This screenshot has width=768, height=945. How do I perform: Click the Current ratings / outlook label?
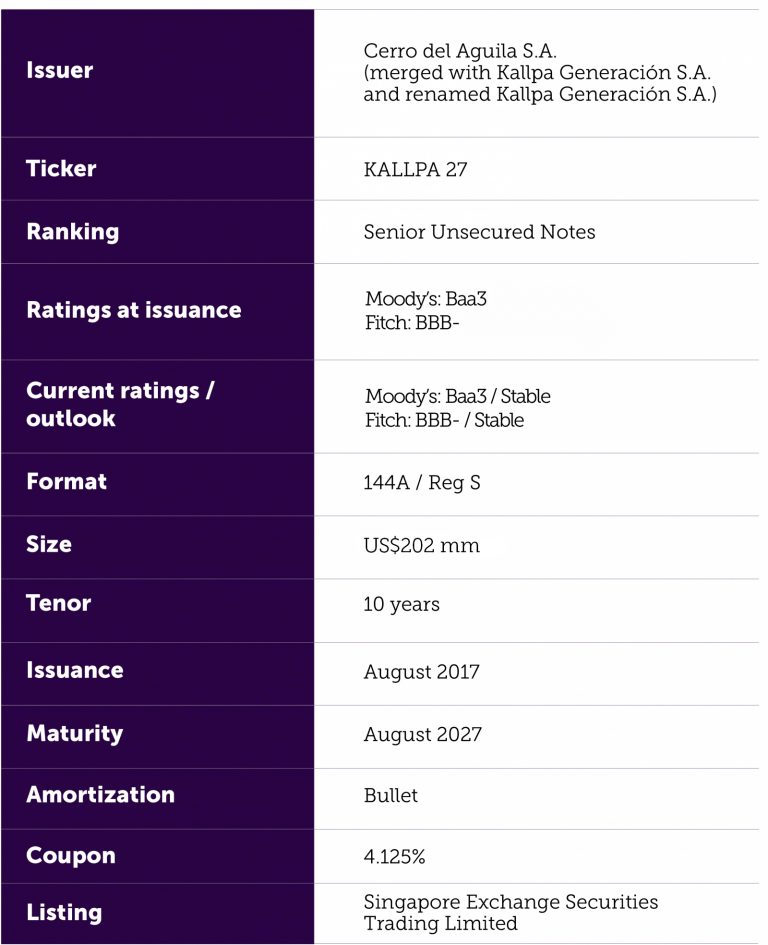pyautogui.click(x=120, y=404)
